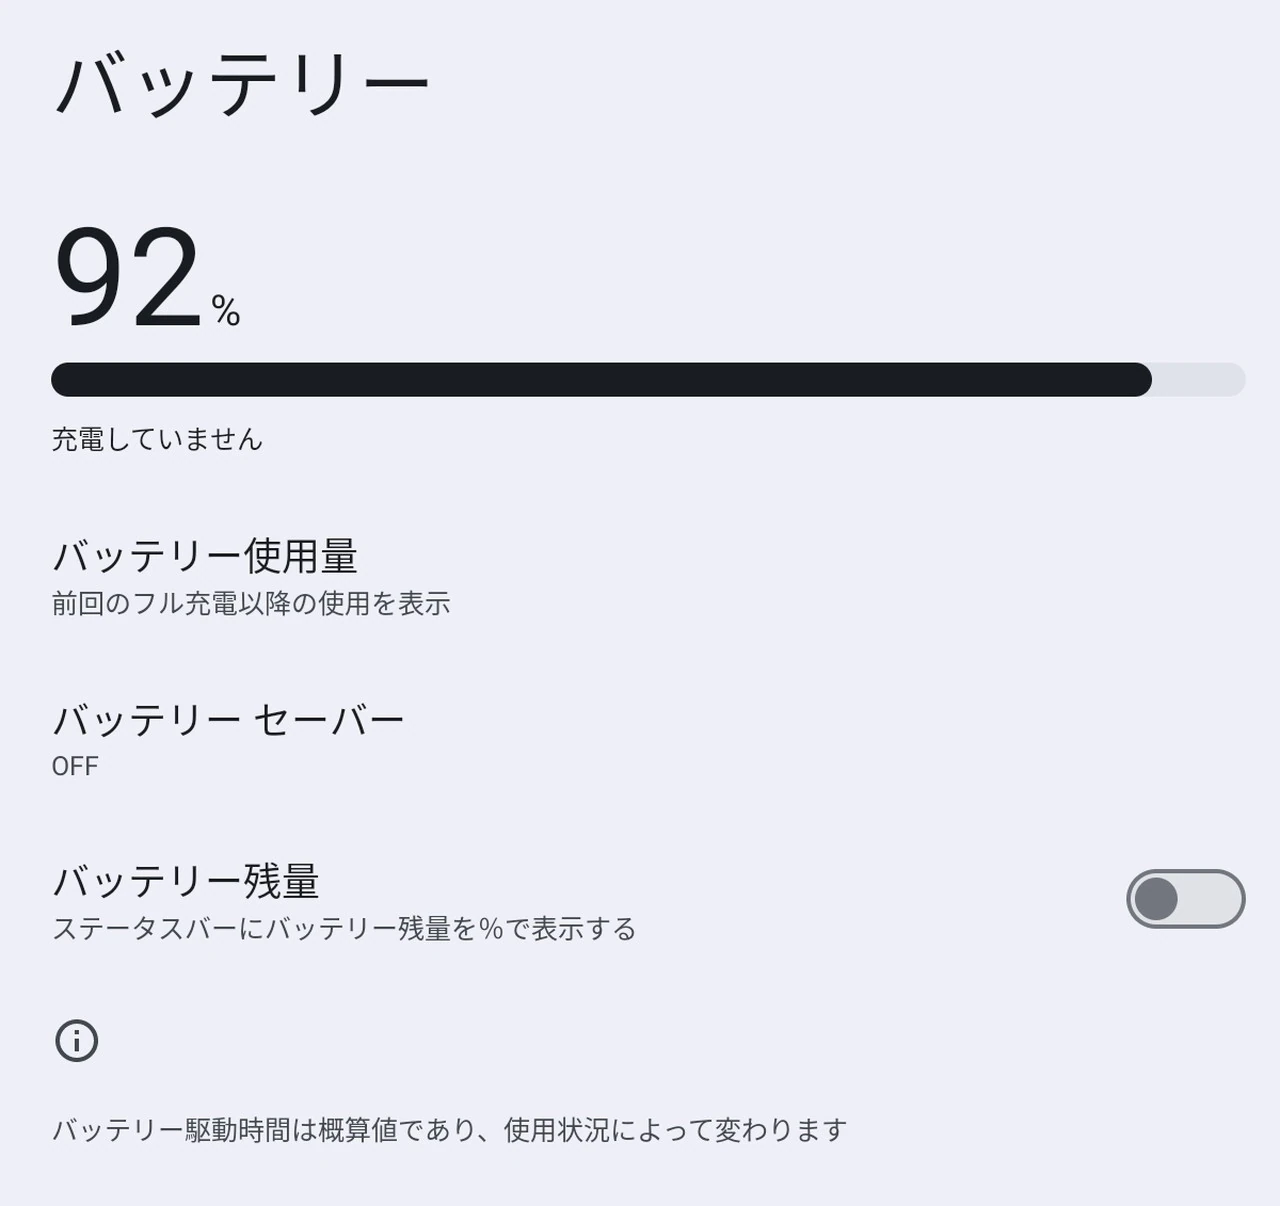Enable the バッテリー残量 percentage switch
Viewport: 1280px width, 1206px height.
(x=1185, y=899)
